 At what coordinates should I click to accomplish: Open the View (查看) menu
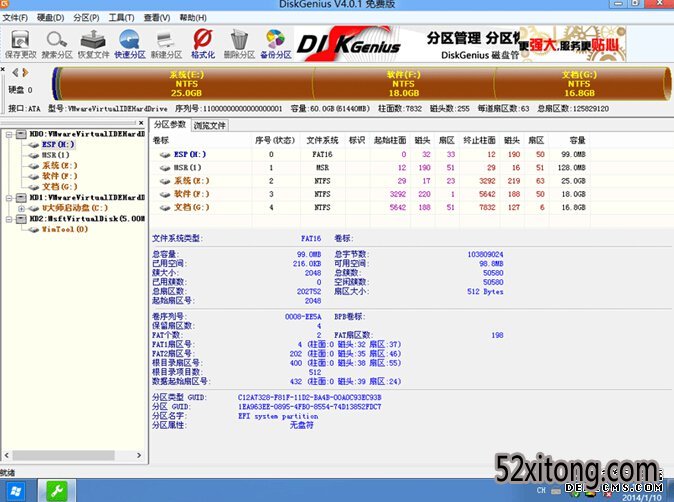coord(156,18)
